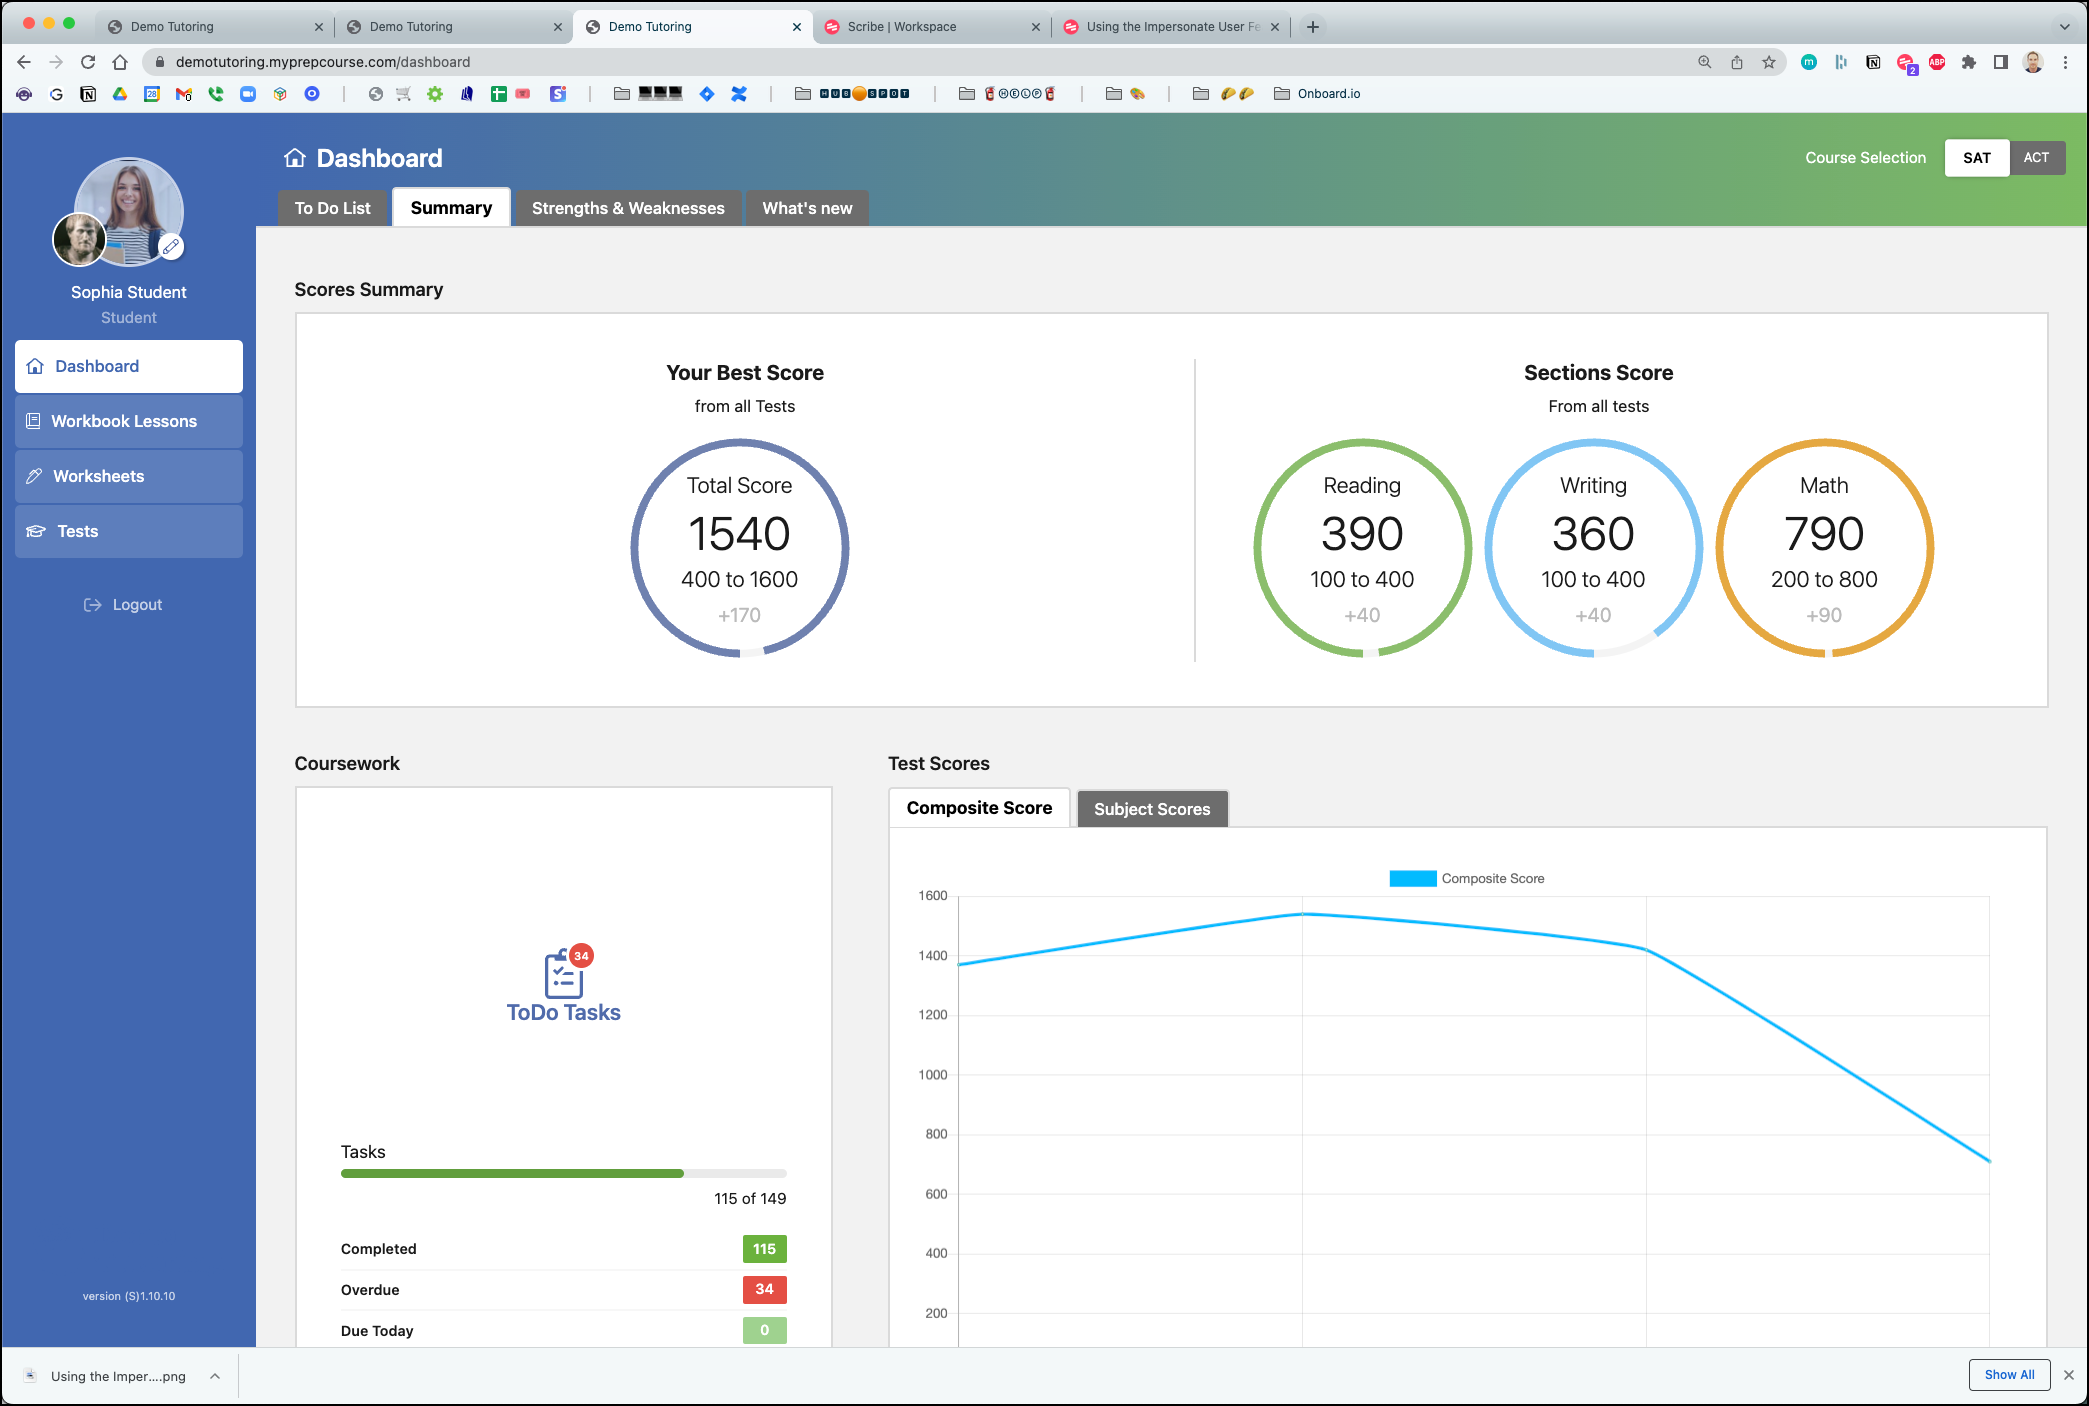Click the browser reload icon

(88, 62)
